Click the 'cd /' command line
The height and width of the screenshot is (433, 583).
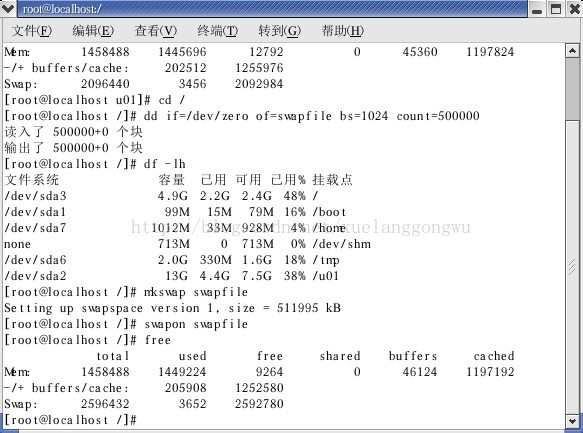(94, 100)
